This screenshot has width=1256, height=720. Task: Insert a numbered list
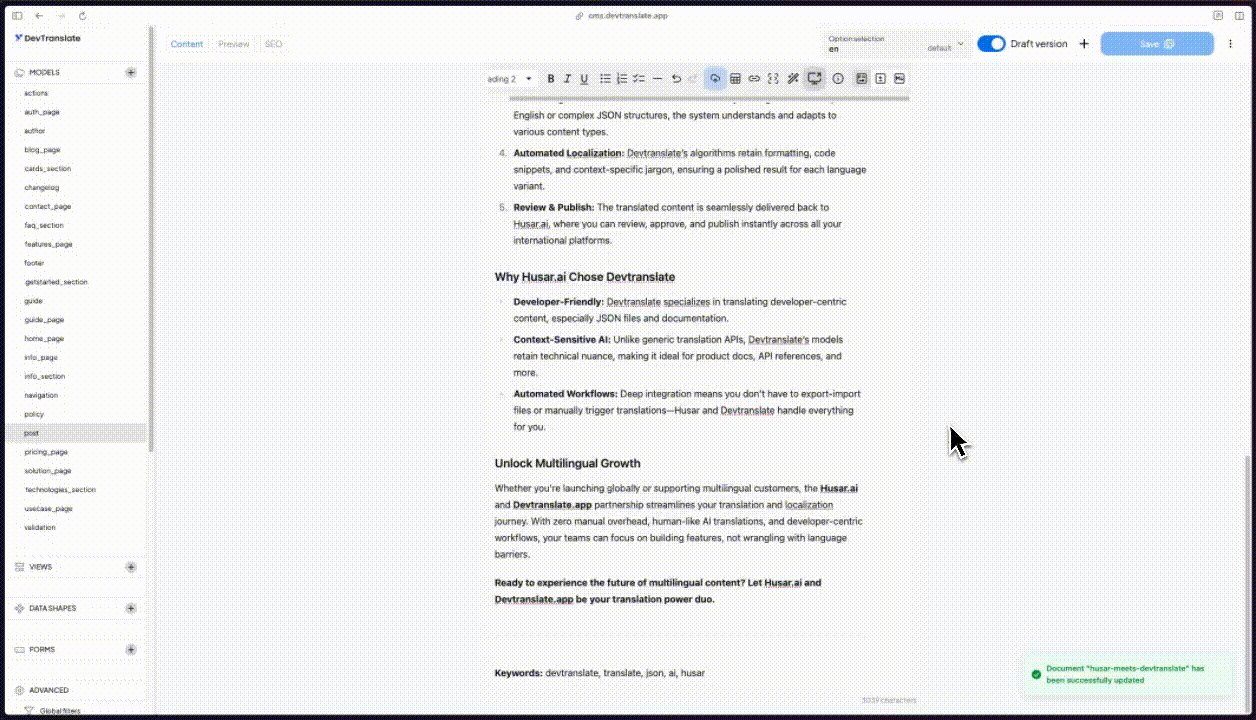622,79
